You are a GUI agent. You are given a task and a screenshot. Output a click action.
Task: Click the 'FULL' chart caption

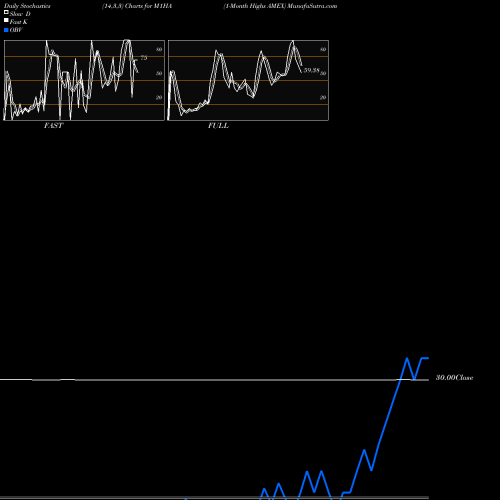218,126
